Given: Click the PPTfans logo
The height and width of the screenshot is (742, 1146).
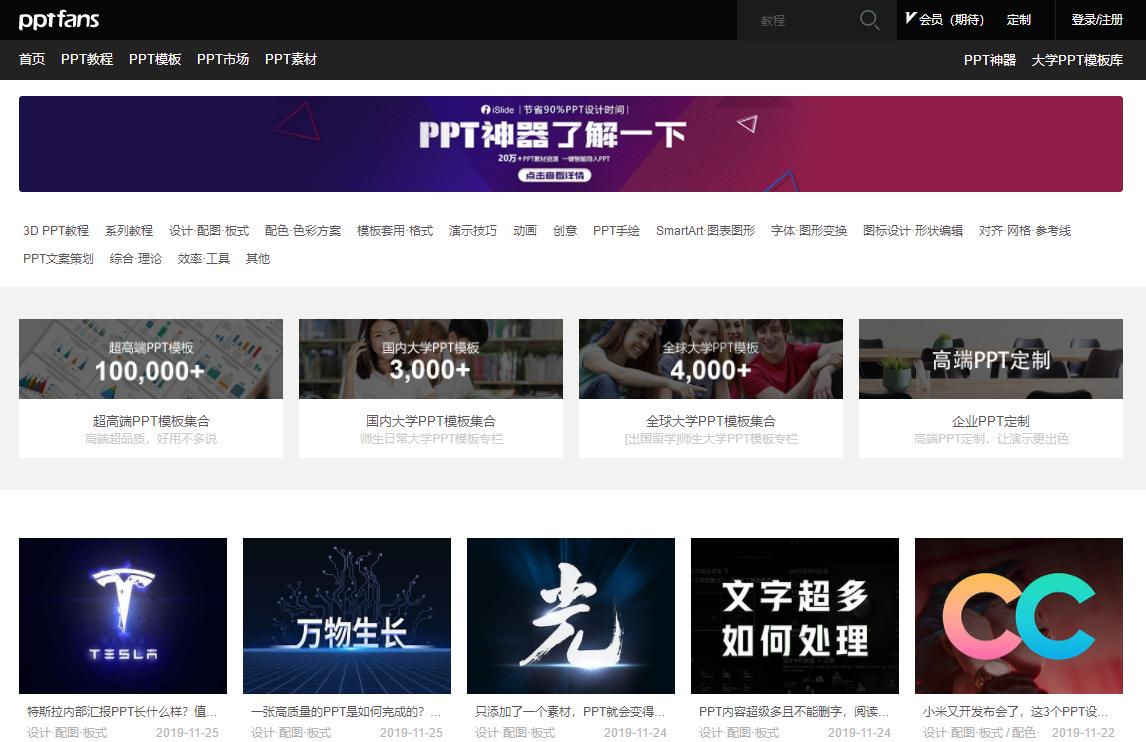Looking at the screenshot, I should (58, 19).
